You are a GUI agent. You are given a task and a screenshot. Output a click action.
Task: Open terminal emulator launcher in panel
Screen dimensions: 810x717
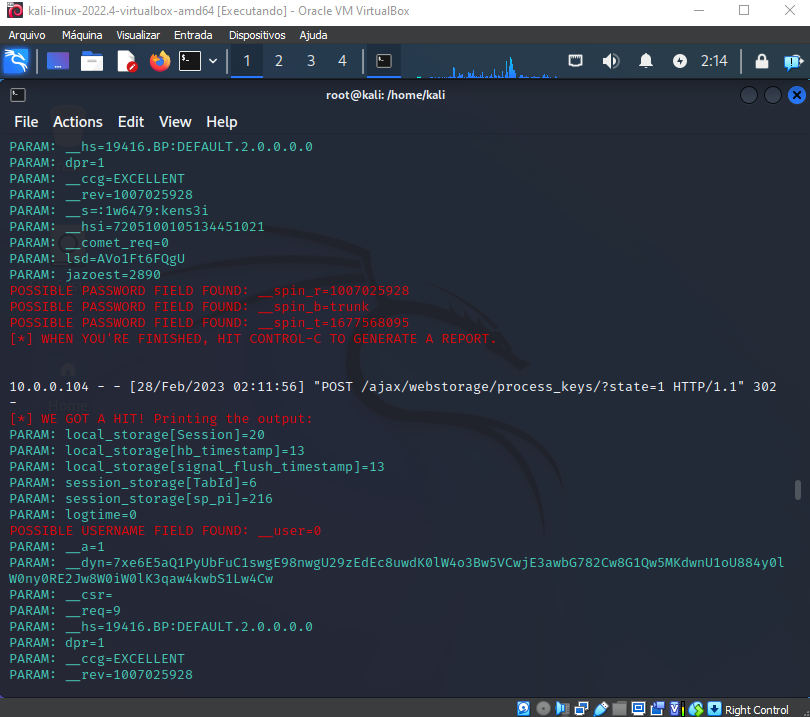pos(190,61)
